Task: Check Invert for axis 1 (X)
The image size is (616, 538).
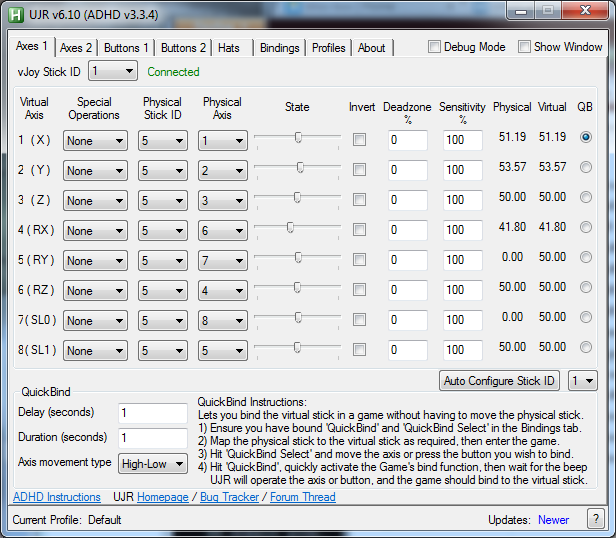Action: [360, 140]
